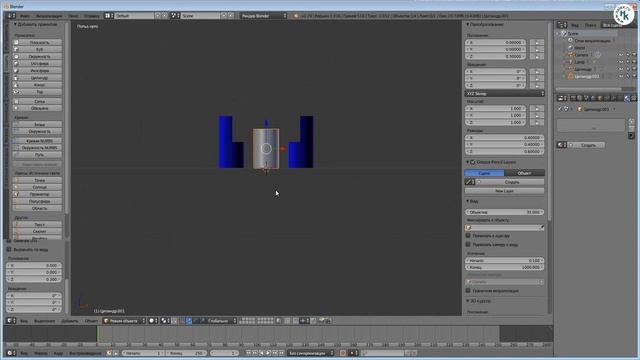Click the Camera object icon in outliner
Screen dimensions: 640x360
[571, 55]
